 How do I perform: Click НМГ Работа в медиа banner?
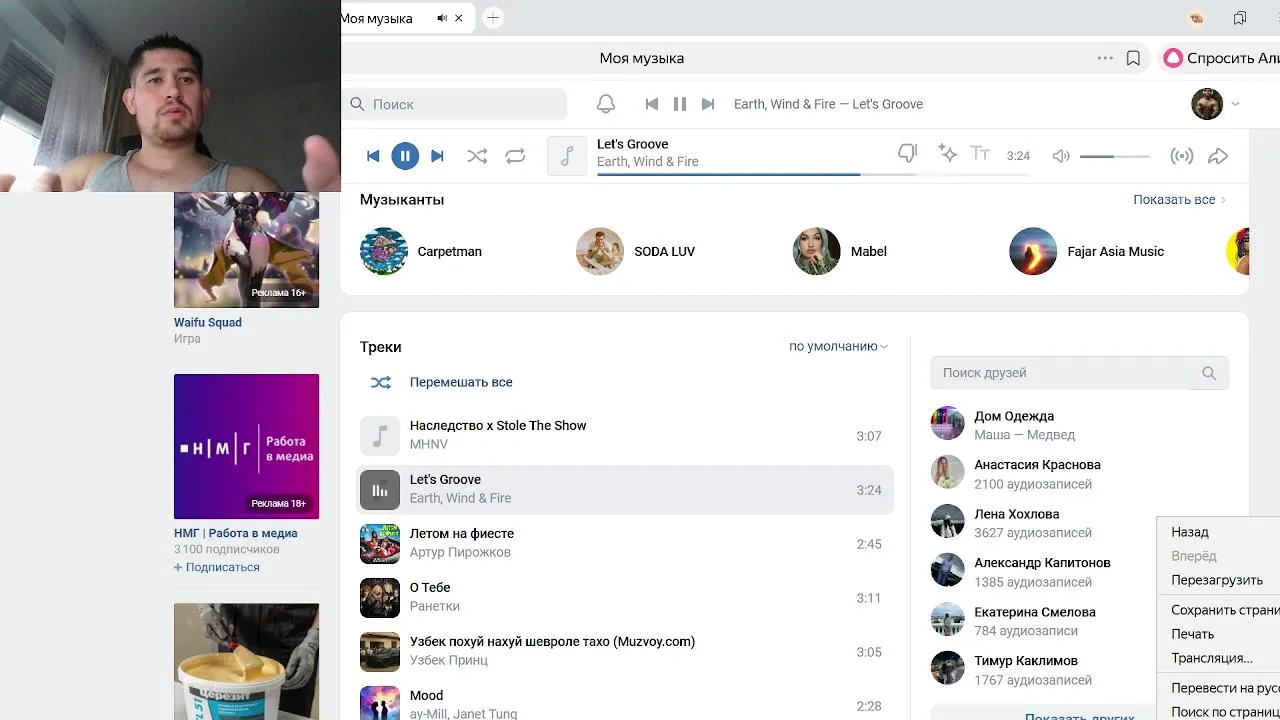click(246, 446)
